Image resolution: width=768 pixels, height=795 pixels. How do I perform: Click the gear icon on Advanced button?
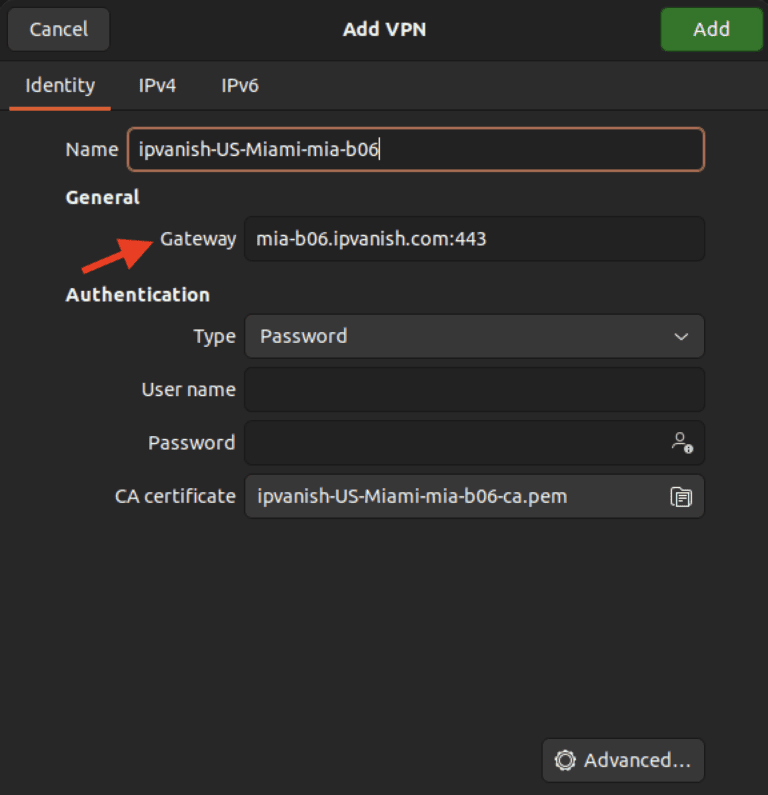tap(565, 761)
